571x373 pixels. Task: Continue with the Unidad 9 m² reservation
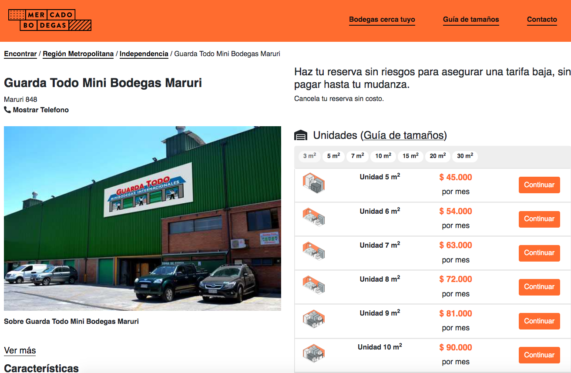click(x=539, y=321)
